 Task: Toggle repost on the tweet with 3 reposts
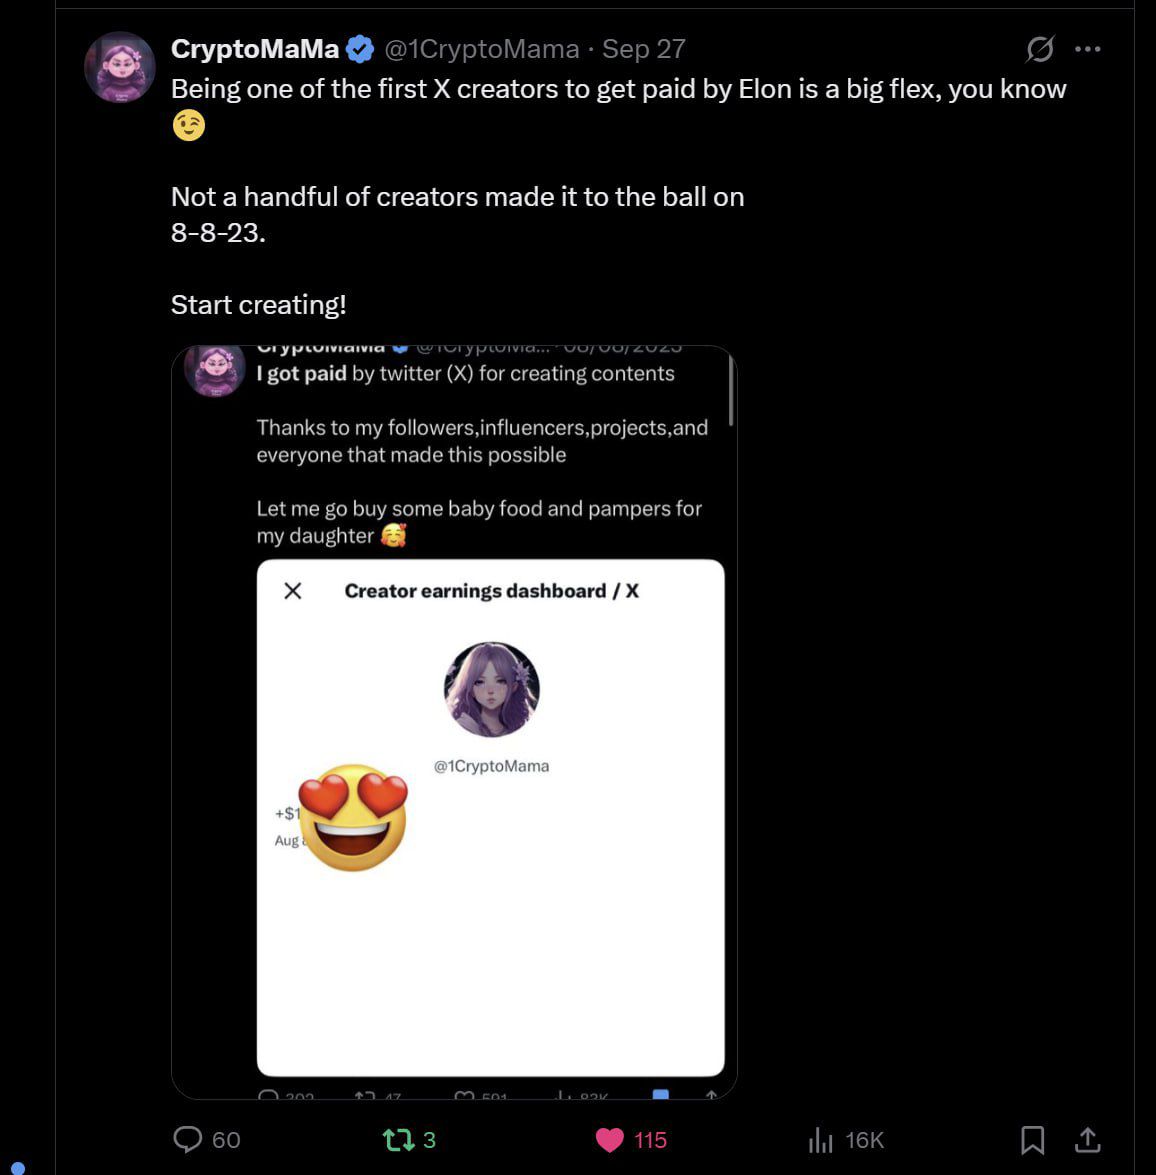point(398,1139)
